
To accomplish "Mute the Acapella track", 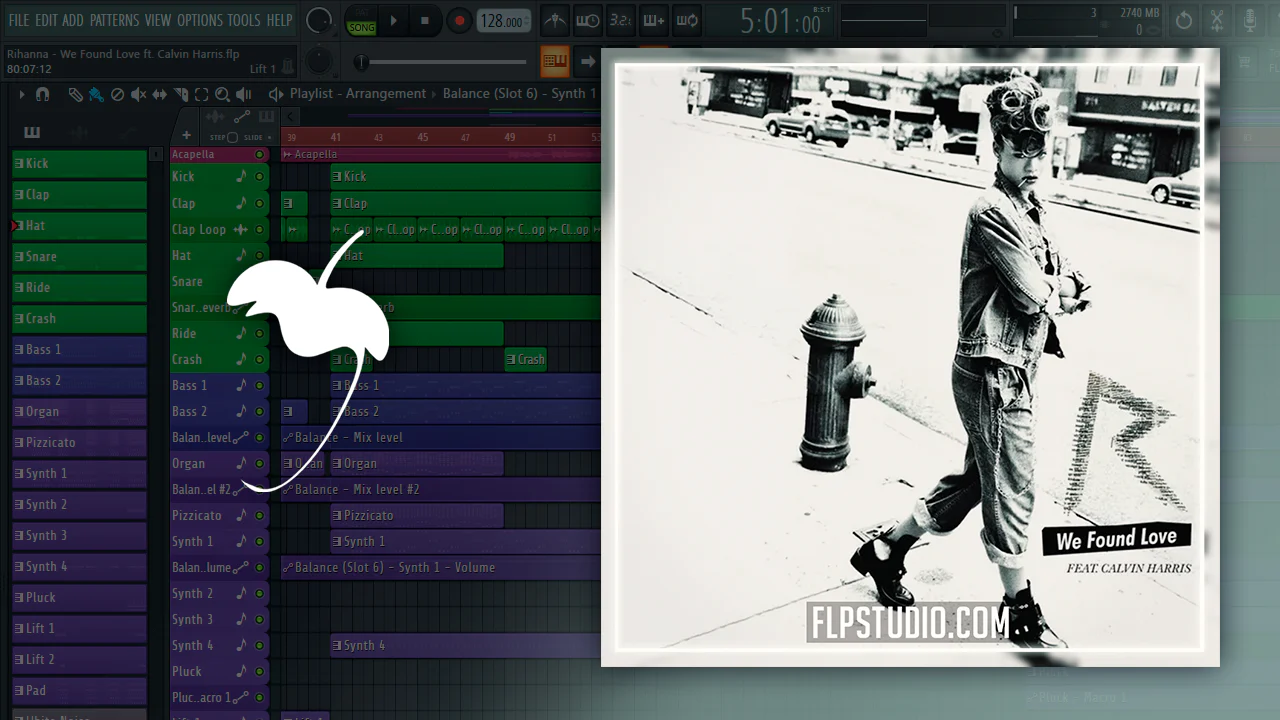I will click(260, 154).
